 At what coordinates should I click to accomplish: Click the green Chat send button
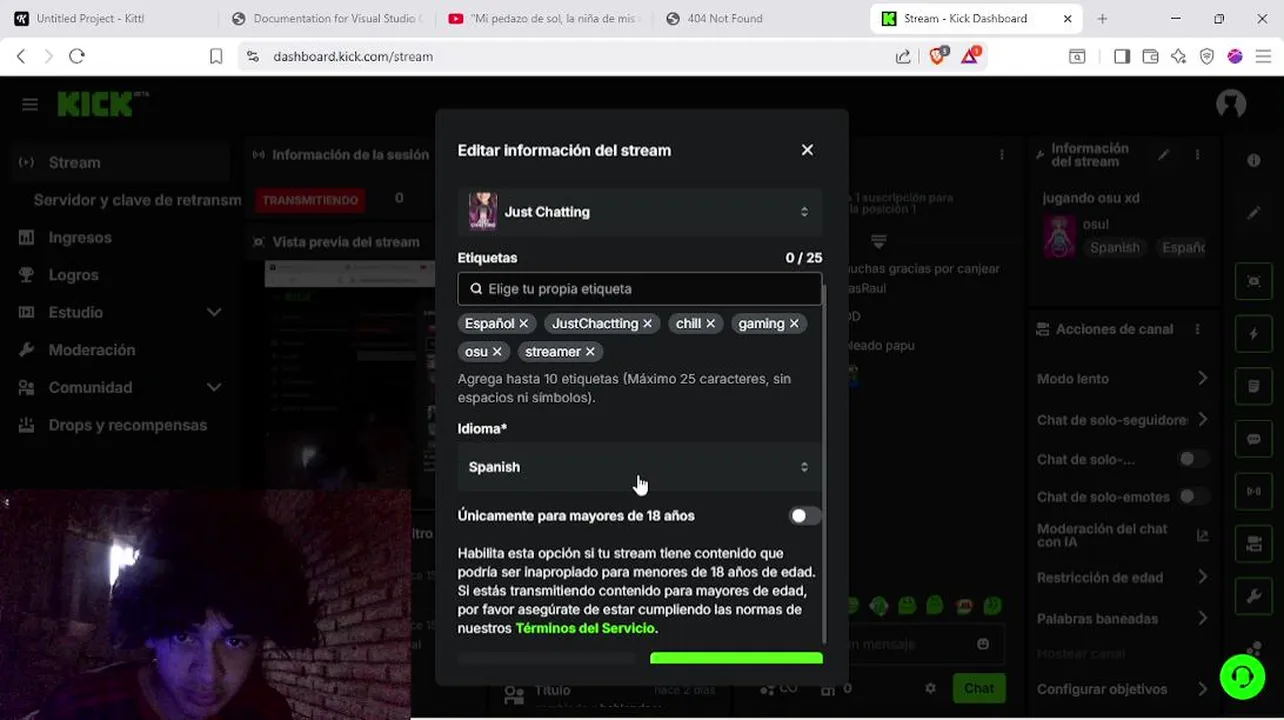click(978, 688)
